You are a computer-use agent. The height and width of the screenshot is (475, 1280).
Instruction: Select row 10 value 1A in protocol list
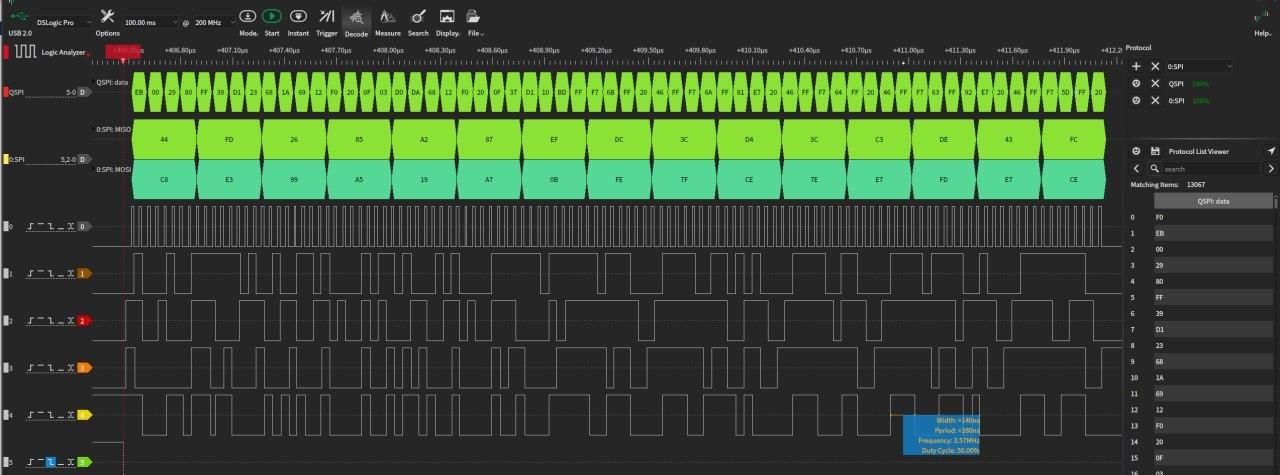click(1214, 377)
